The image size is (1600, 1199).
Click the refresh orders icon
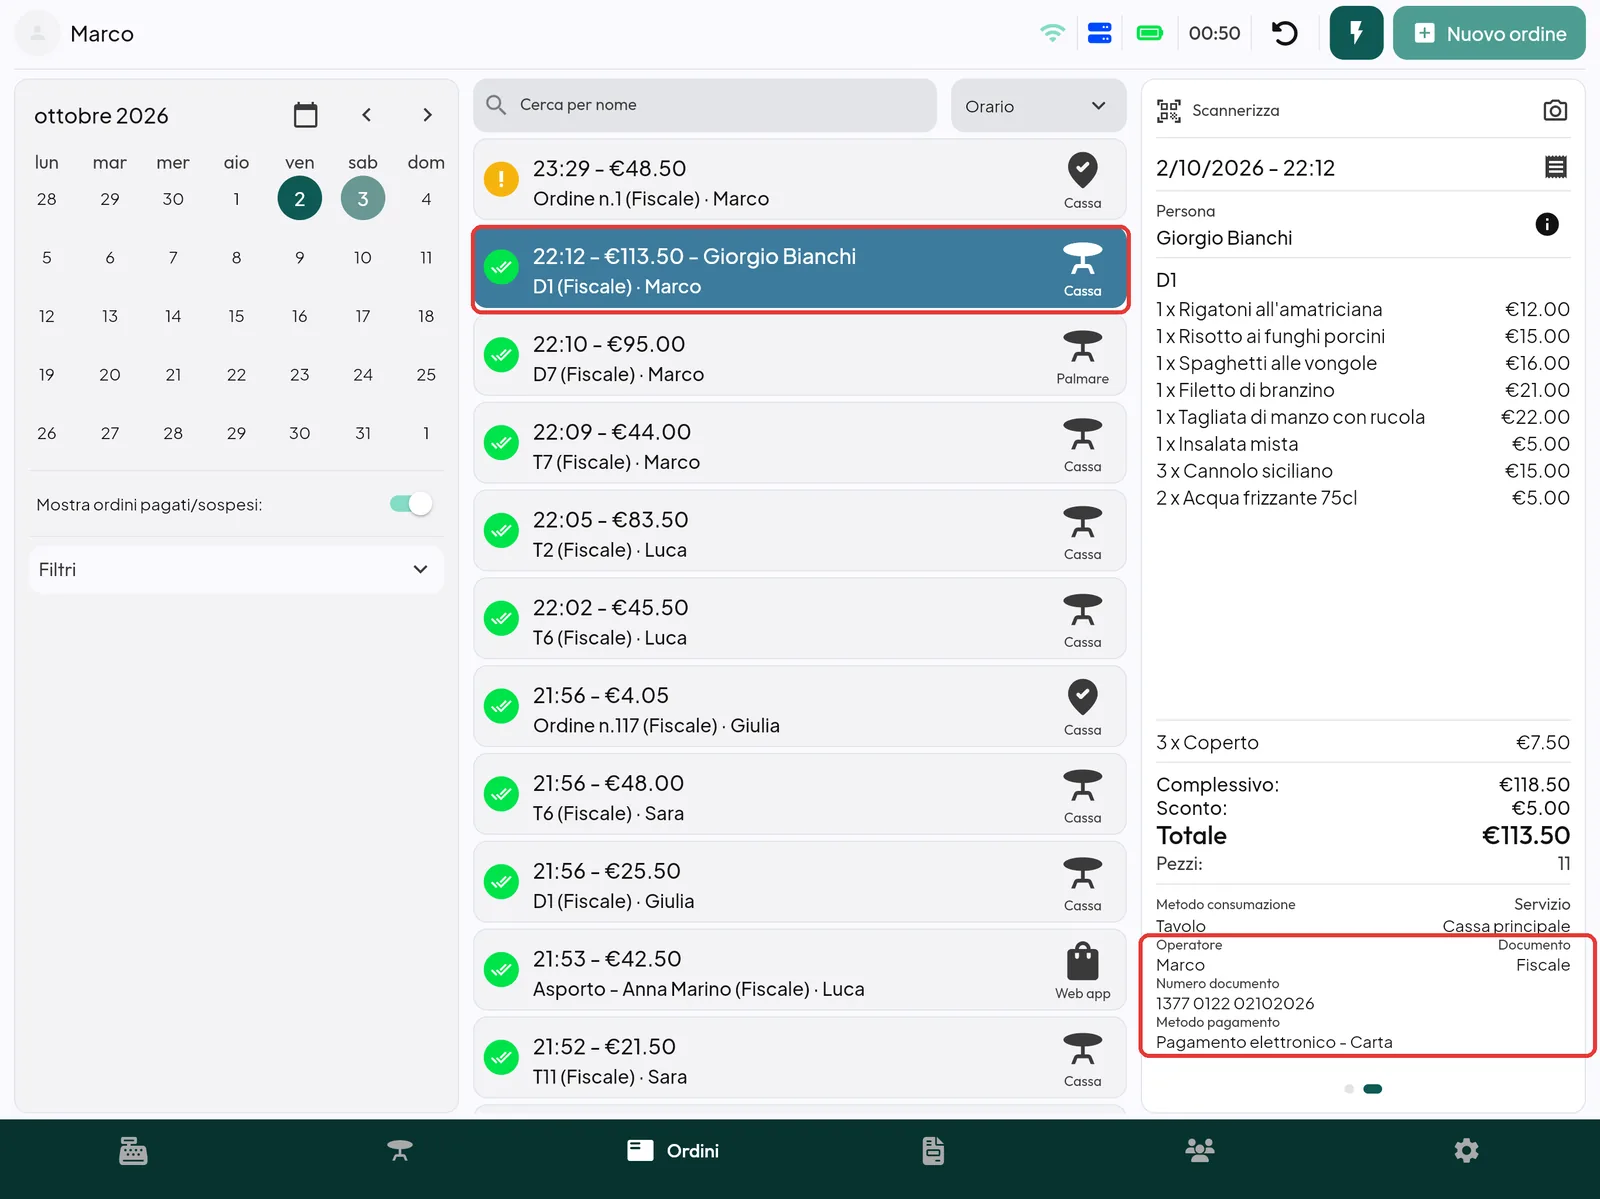coord(1285,33)
